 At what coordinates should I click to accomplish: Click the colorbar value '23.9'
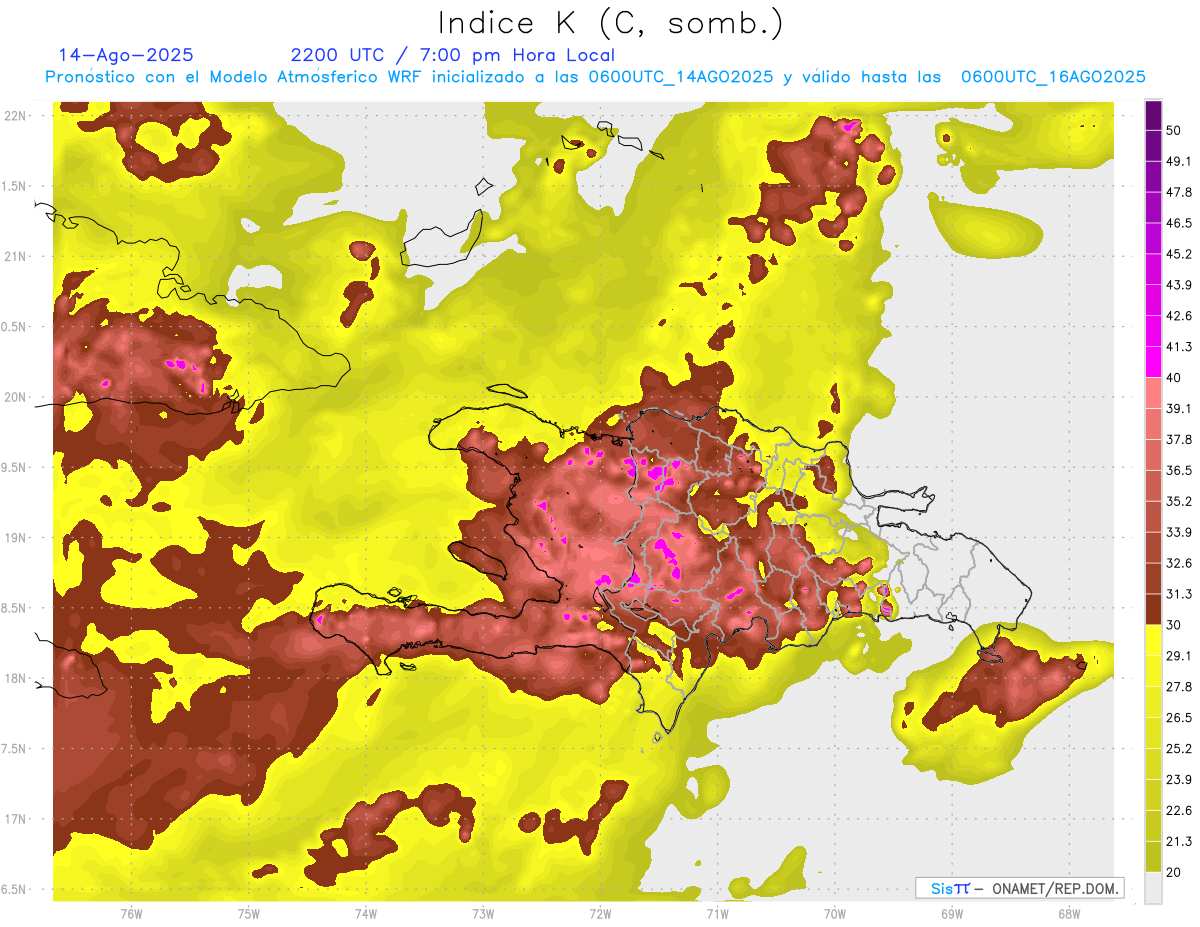[1179, 780]
